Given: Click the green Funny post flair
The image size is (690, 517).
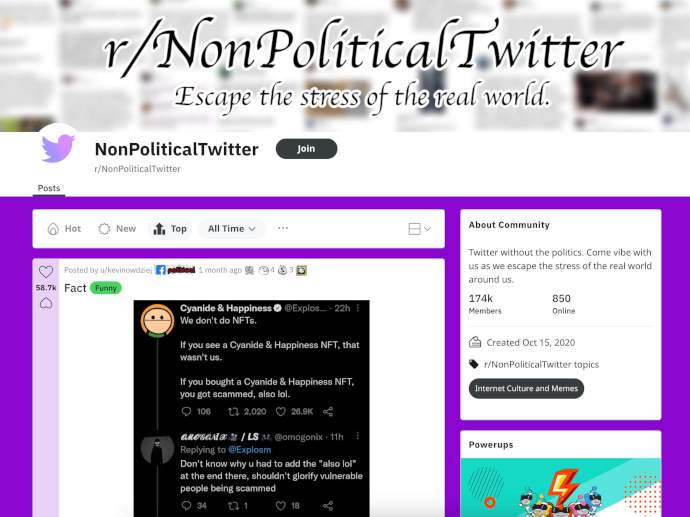Looking at the screenshot, I should [106, 288].
